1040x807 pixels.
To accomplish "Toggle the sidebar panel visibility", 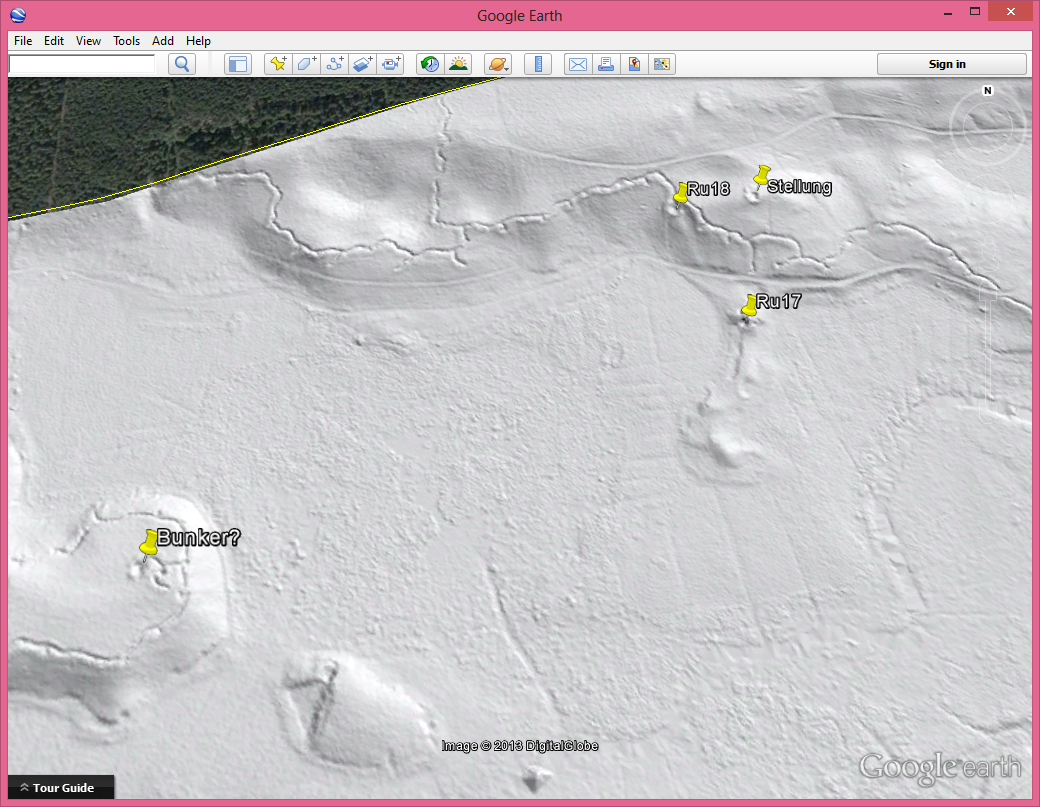I will tap(237, 64).
